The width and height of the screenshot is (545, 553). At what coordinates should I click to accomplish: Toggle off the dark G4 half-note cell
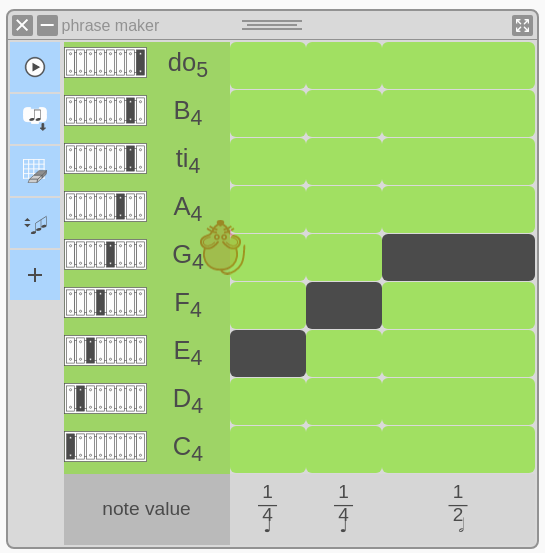[x=458, y=257]
